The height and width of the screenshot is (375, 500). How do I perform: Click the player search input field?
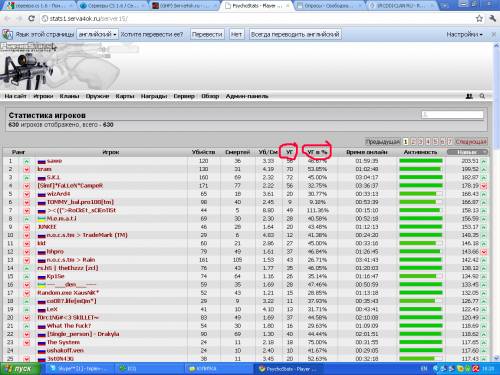click(452, 115)
